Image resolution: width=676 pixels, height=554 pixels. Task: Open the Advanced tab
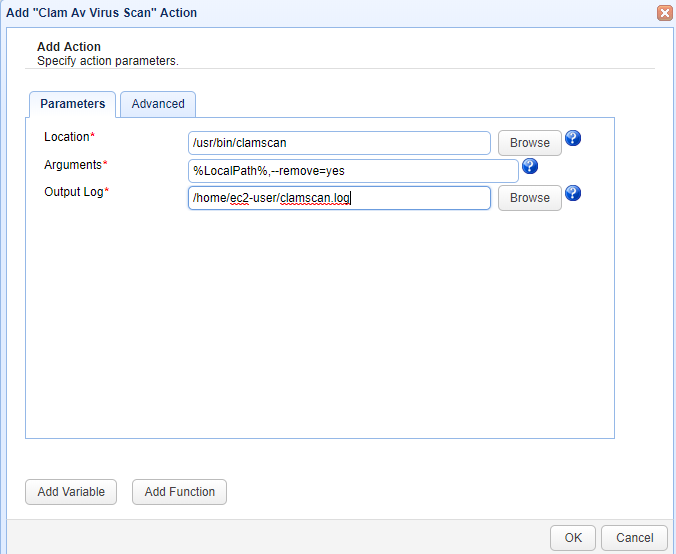tap(158, 104)
